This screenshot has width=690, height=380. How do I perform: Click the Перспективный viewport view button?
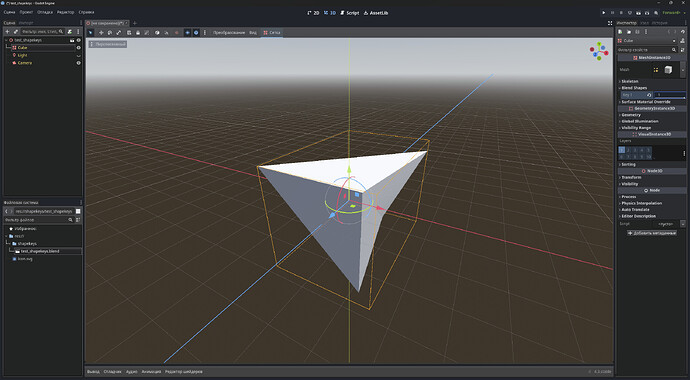[108, 44]
